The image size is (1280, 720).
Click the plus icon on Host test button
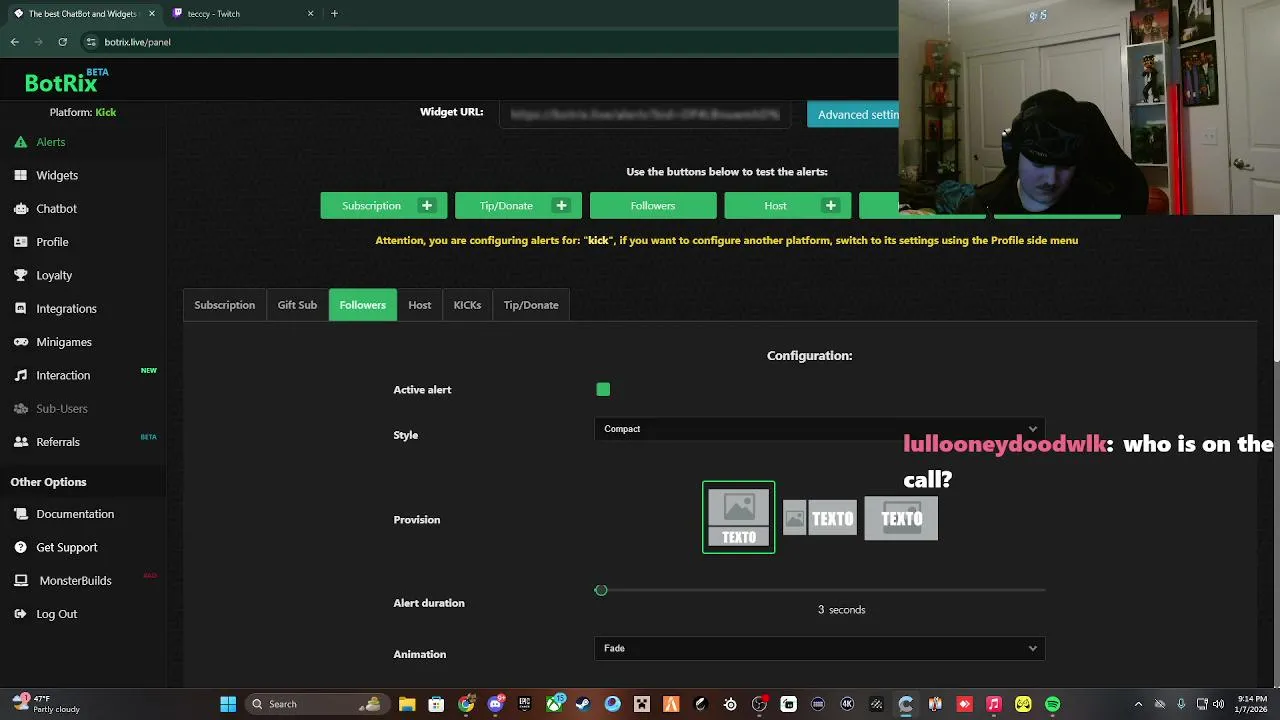click(830, 205)
